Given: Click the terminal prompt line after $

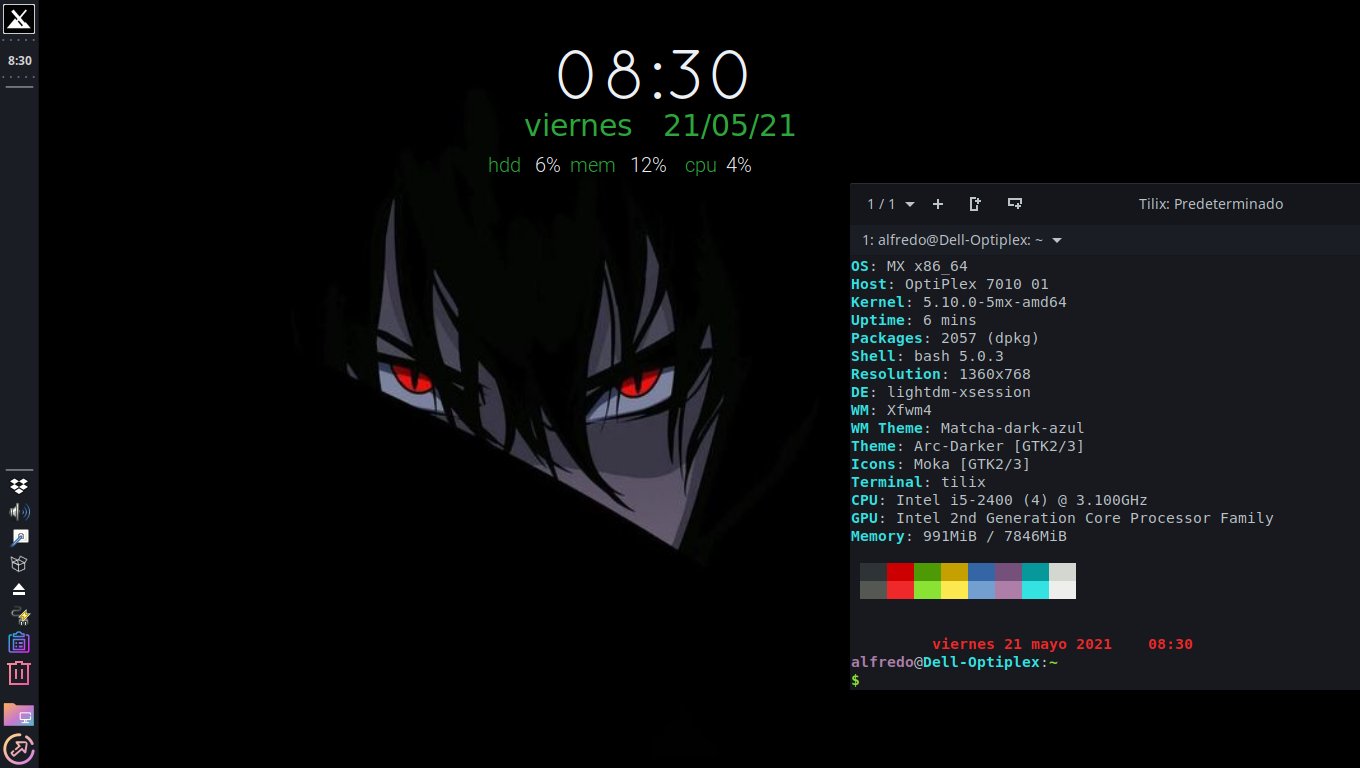Looking at the screenshot, I should pyautogui.click(x=1000, y=680).
